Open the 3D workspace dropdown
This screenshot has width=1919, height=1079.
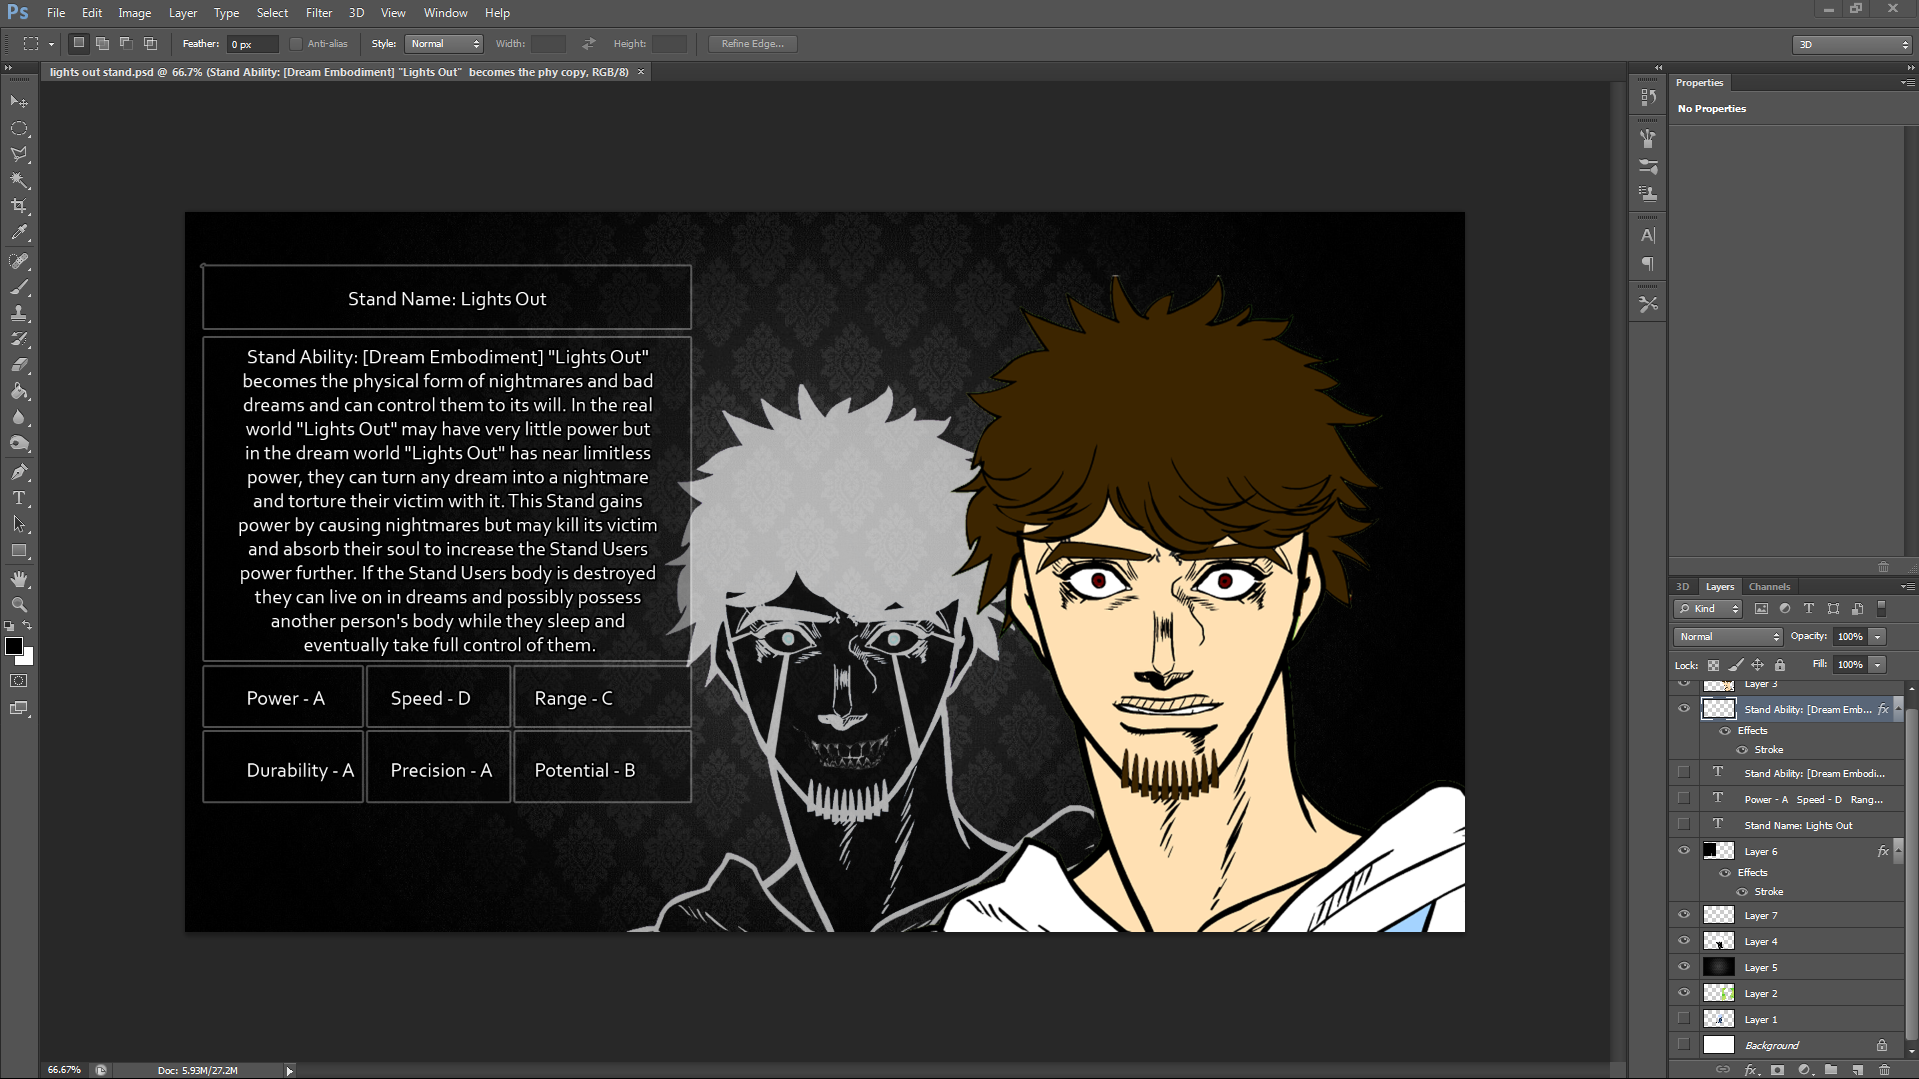click(1852, 45)
